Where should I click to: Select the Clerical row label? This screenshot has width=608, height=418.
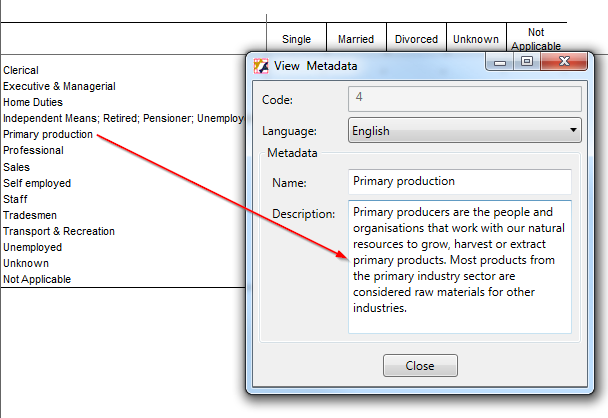pos(21,71)
